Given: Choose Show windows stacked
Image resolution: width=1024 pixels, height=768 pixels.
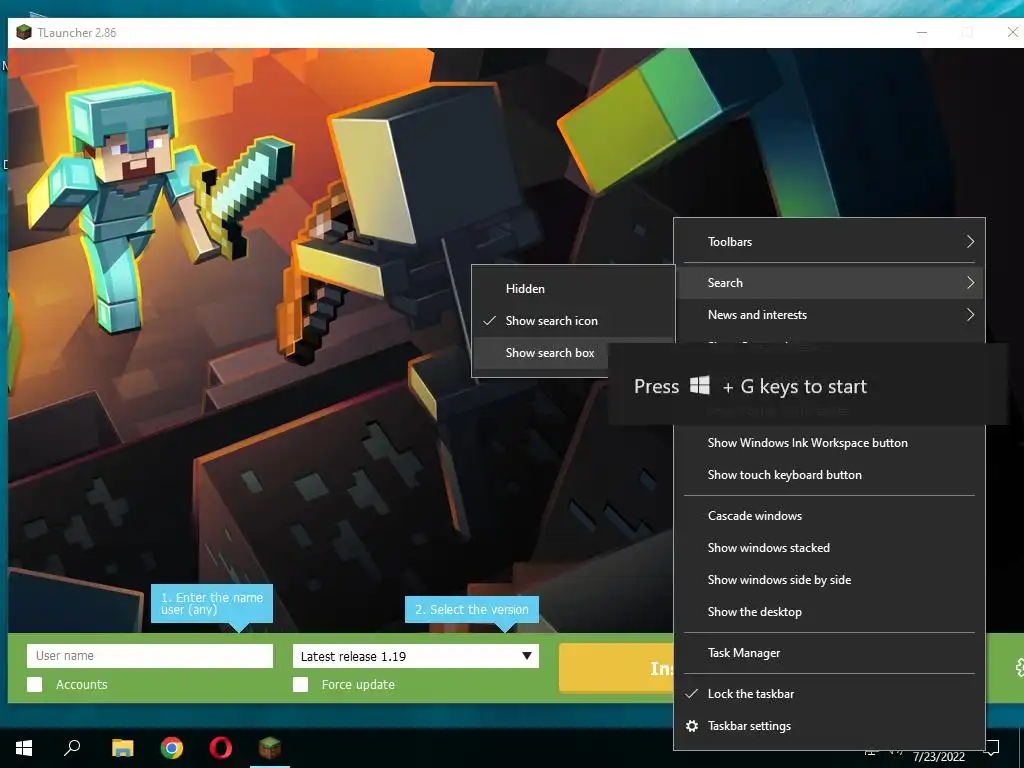Looking at the screenshot, I should [829, 548].
